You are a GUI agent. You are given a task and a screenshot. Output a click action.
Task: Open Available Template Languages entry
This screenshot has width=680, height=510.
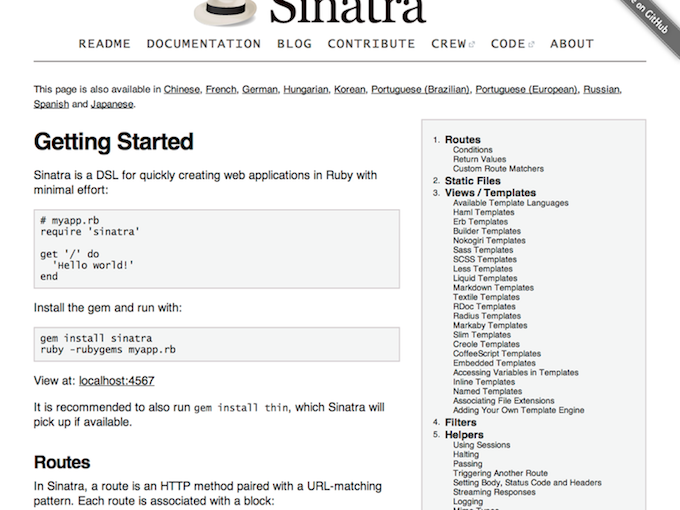point(511,203)
